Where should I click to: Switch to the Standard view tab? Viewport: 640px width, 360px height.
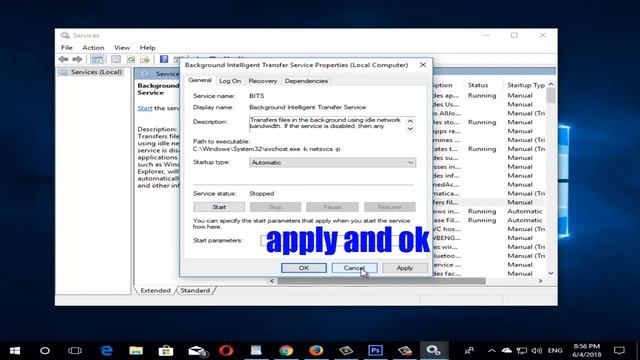pyautogui.click(x=195, y=291)
